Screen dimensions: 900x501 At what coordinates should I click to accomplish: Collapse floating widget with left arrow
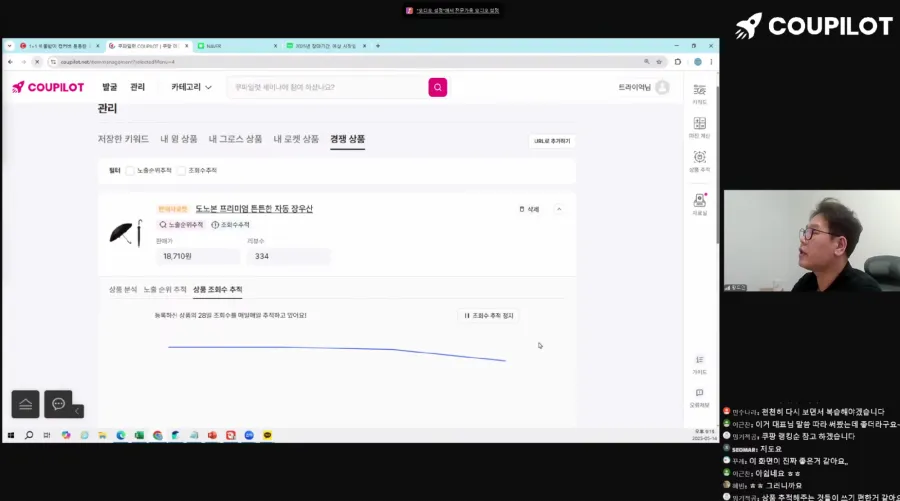point(77,411)
